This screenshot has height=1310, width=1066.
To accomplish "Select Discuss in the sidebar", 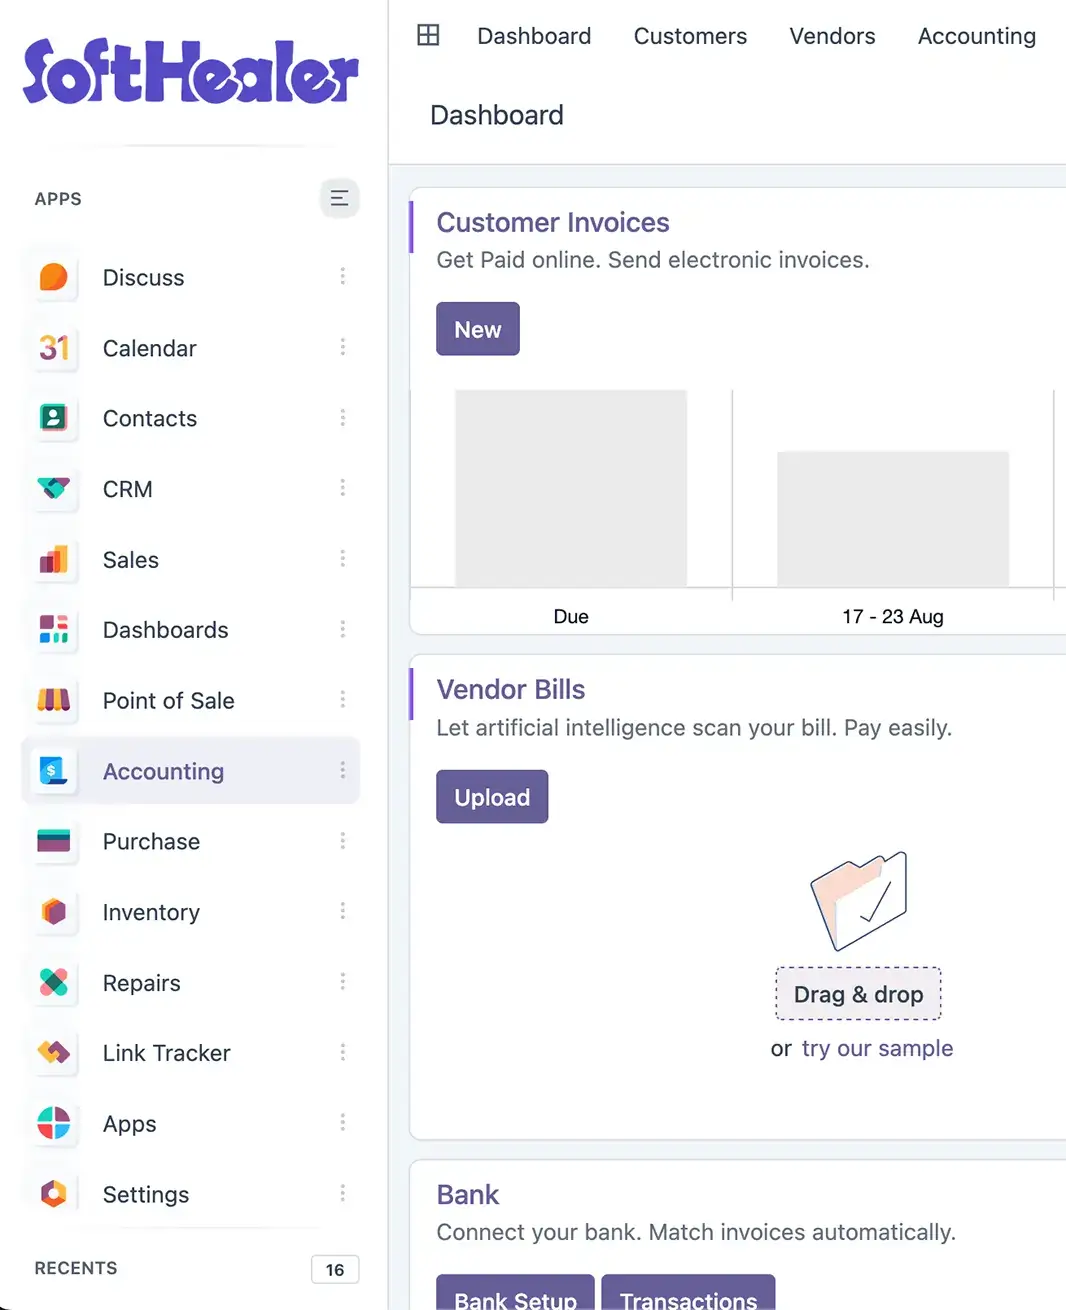I will (144, 278).
